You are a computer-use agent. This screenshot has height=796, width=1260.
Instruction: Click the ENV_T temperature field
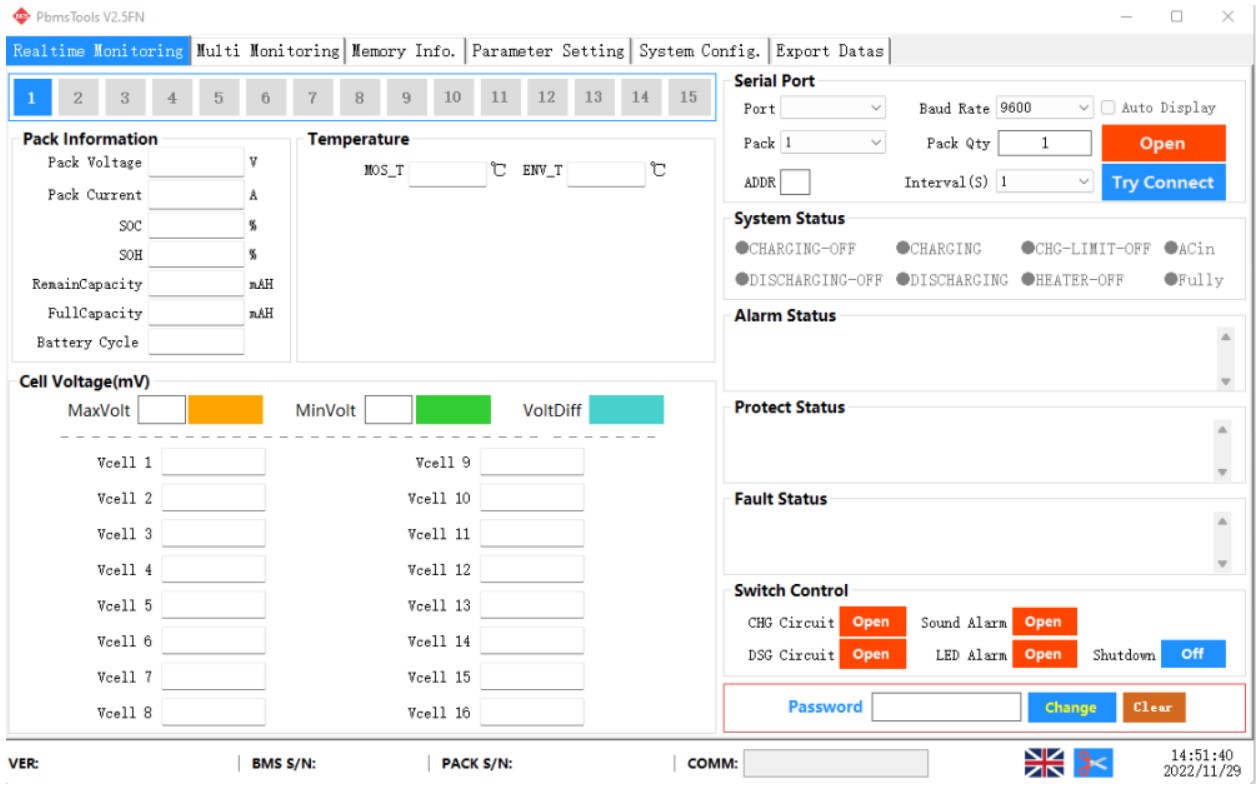click(x=606, y=173)
